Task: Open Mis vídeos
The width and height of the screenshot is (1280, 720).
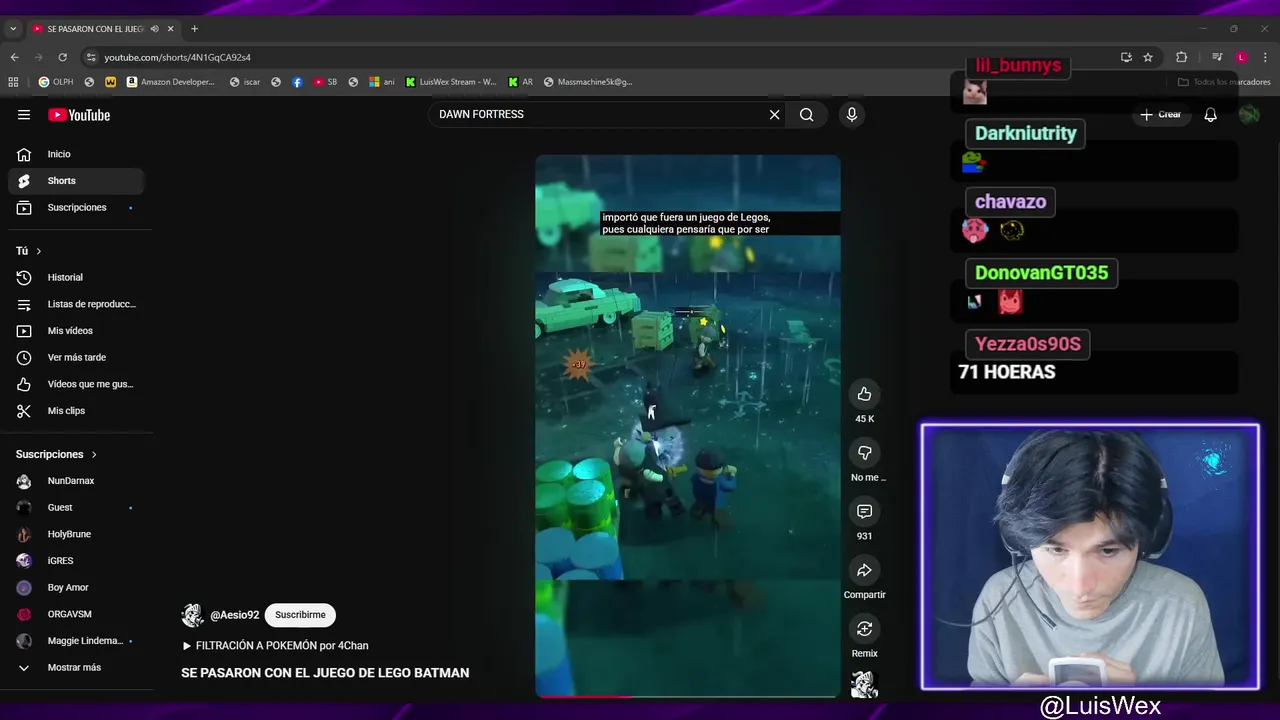Action: pyautogui.click(x=76, y=331)
